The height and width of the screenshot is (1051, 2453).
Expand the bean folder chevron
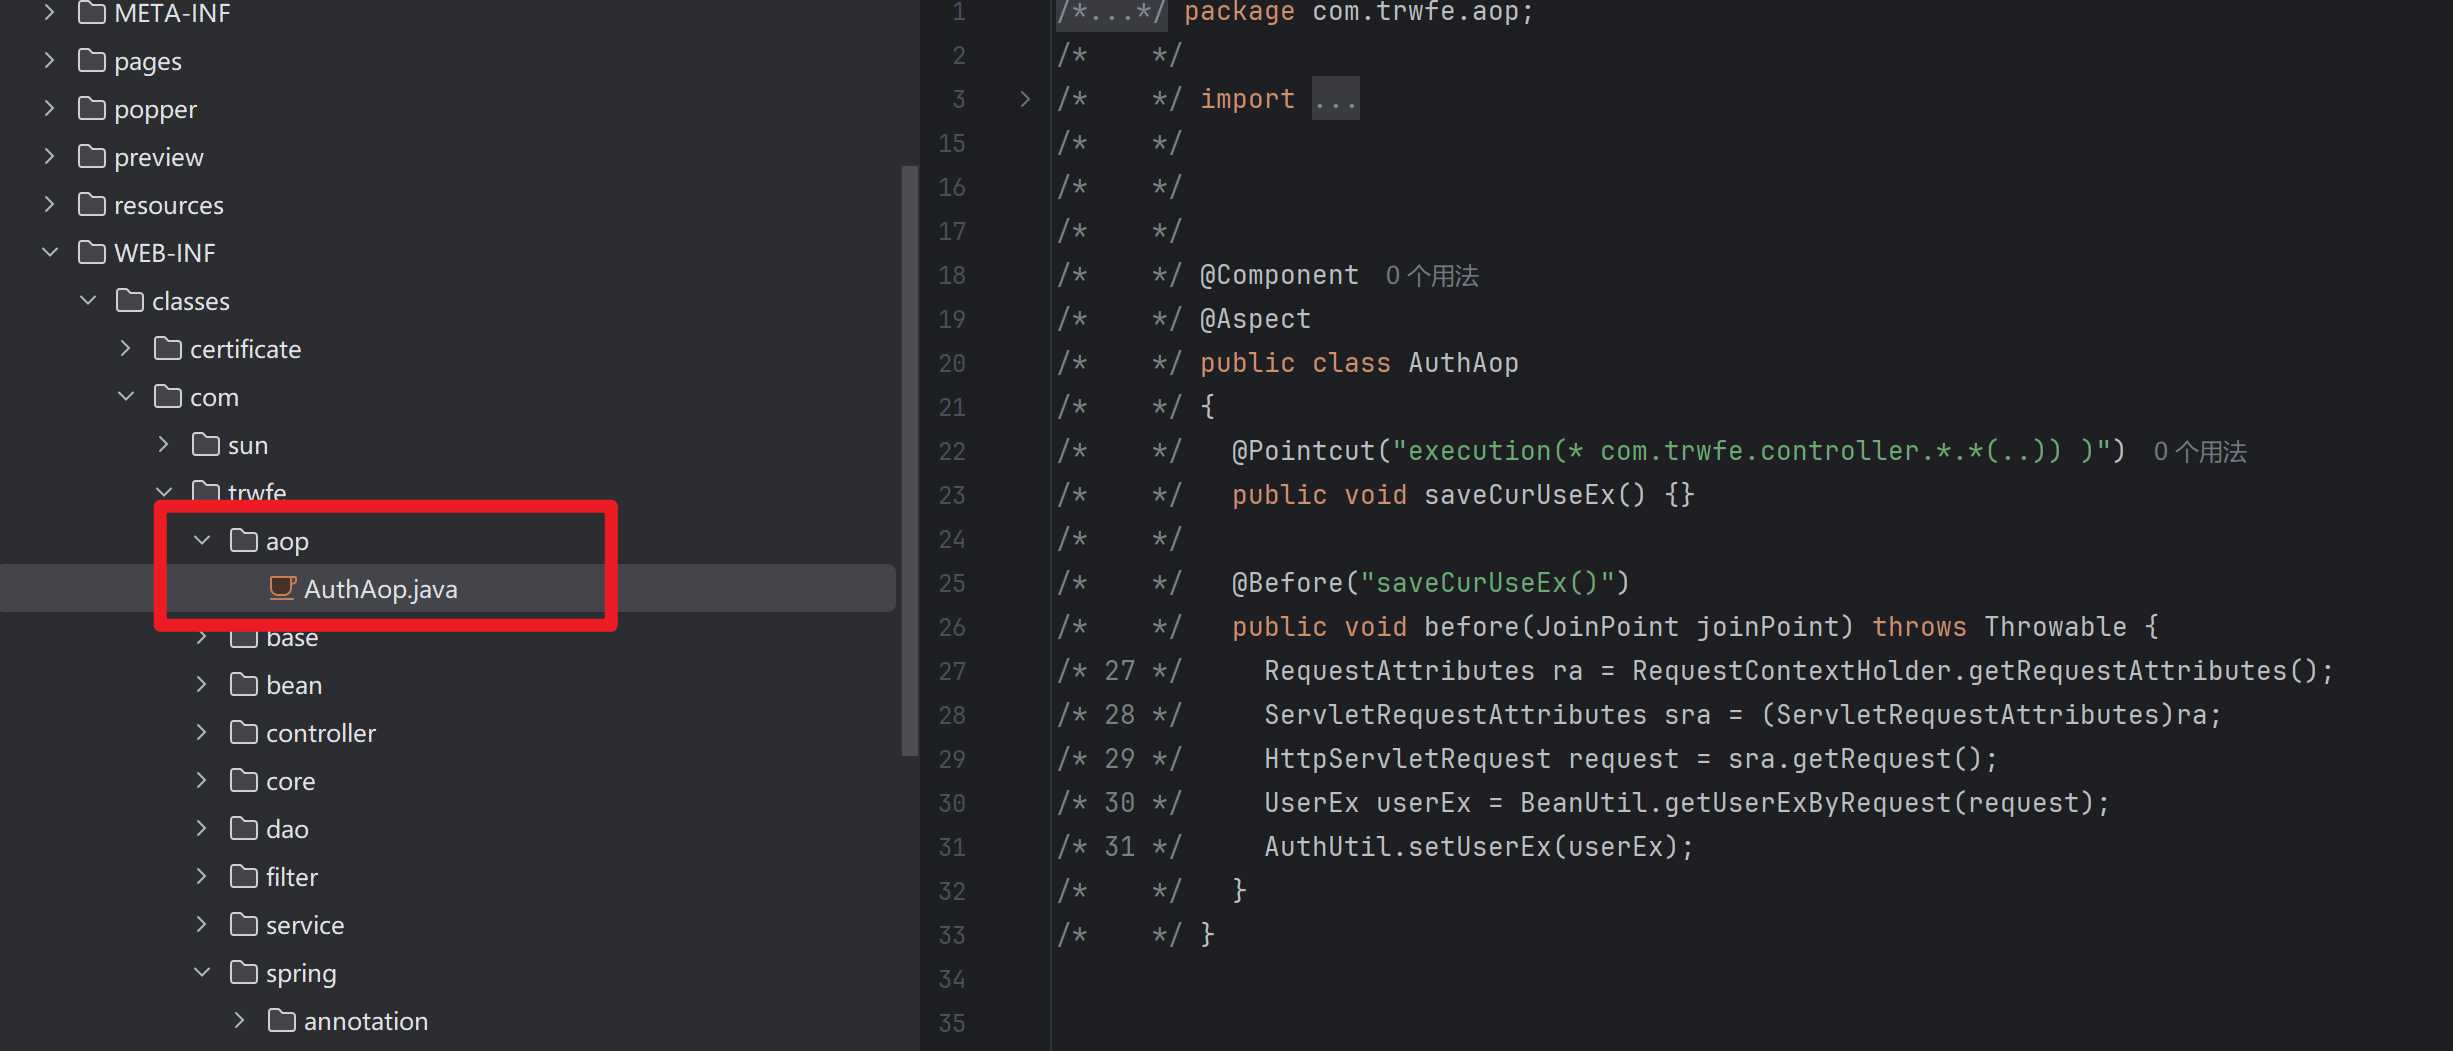(x=201, y=685)
